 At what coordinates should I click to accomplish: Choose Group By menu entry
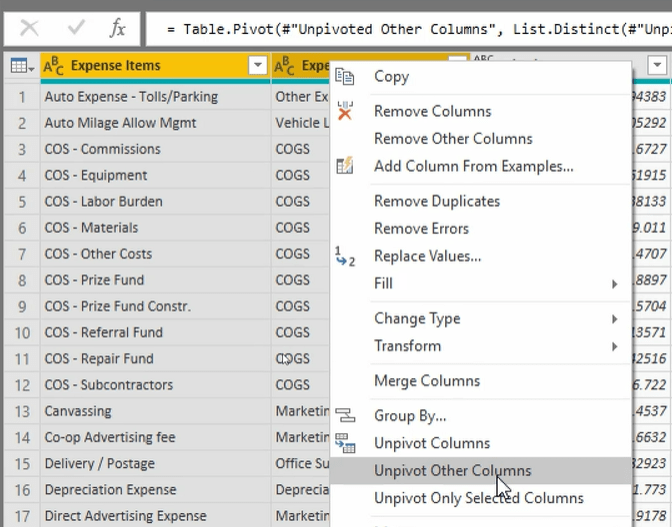[481, 416]
